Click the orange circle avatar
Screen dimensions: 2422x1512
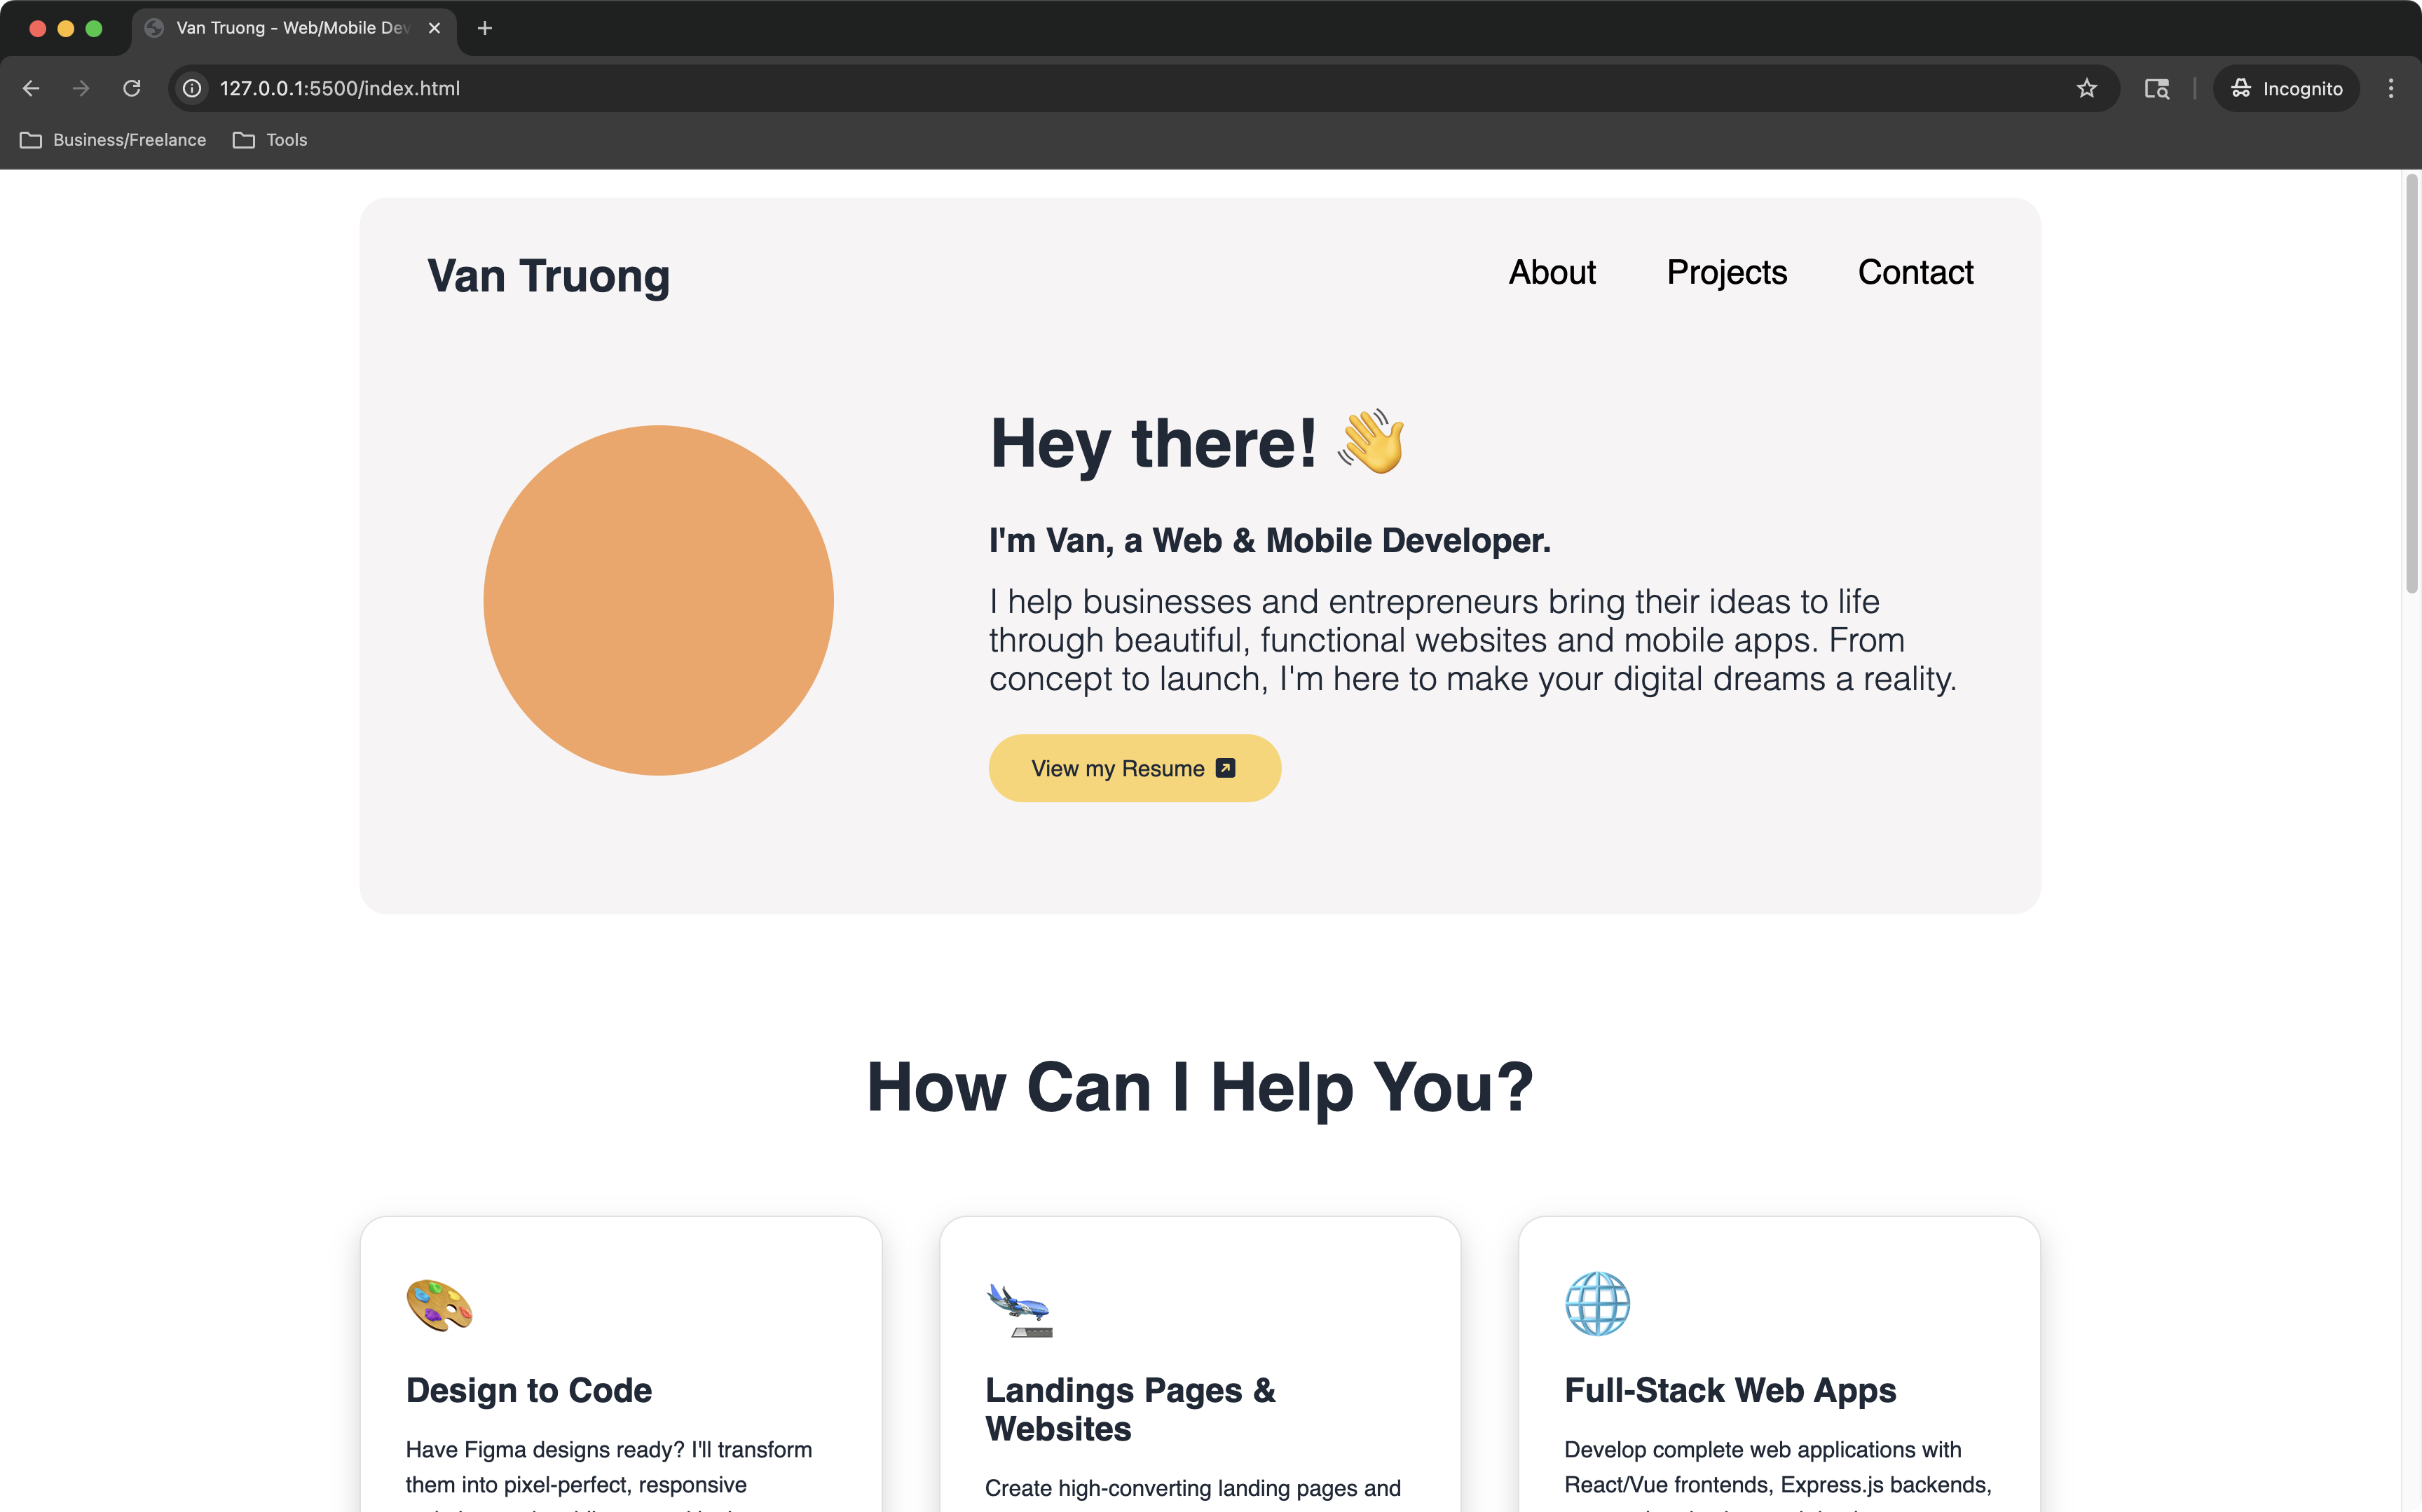pos(658,600)
